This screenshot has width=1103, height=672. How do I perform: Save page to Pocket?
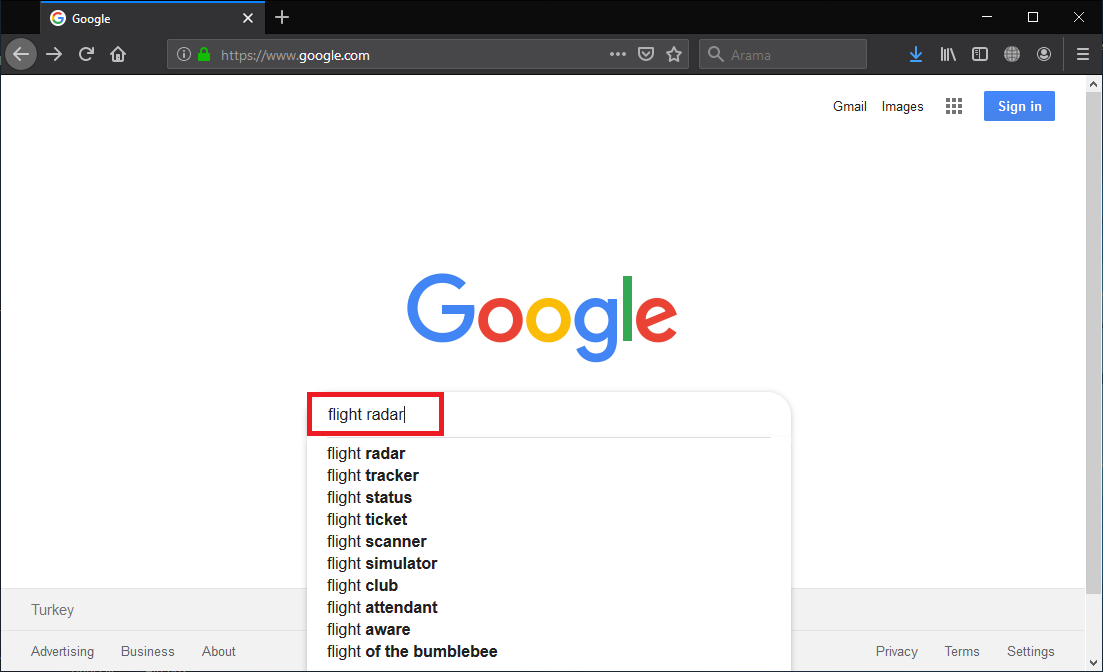click(646, 54)
